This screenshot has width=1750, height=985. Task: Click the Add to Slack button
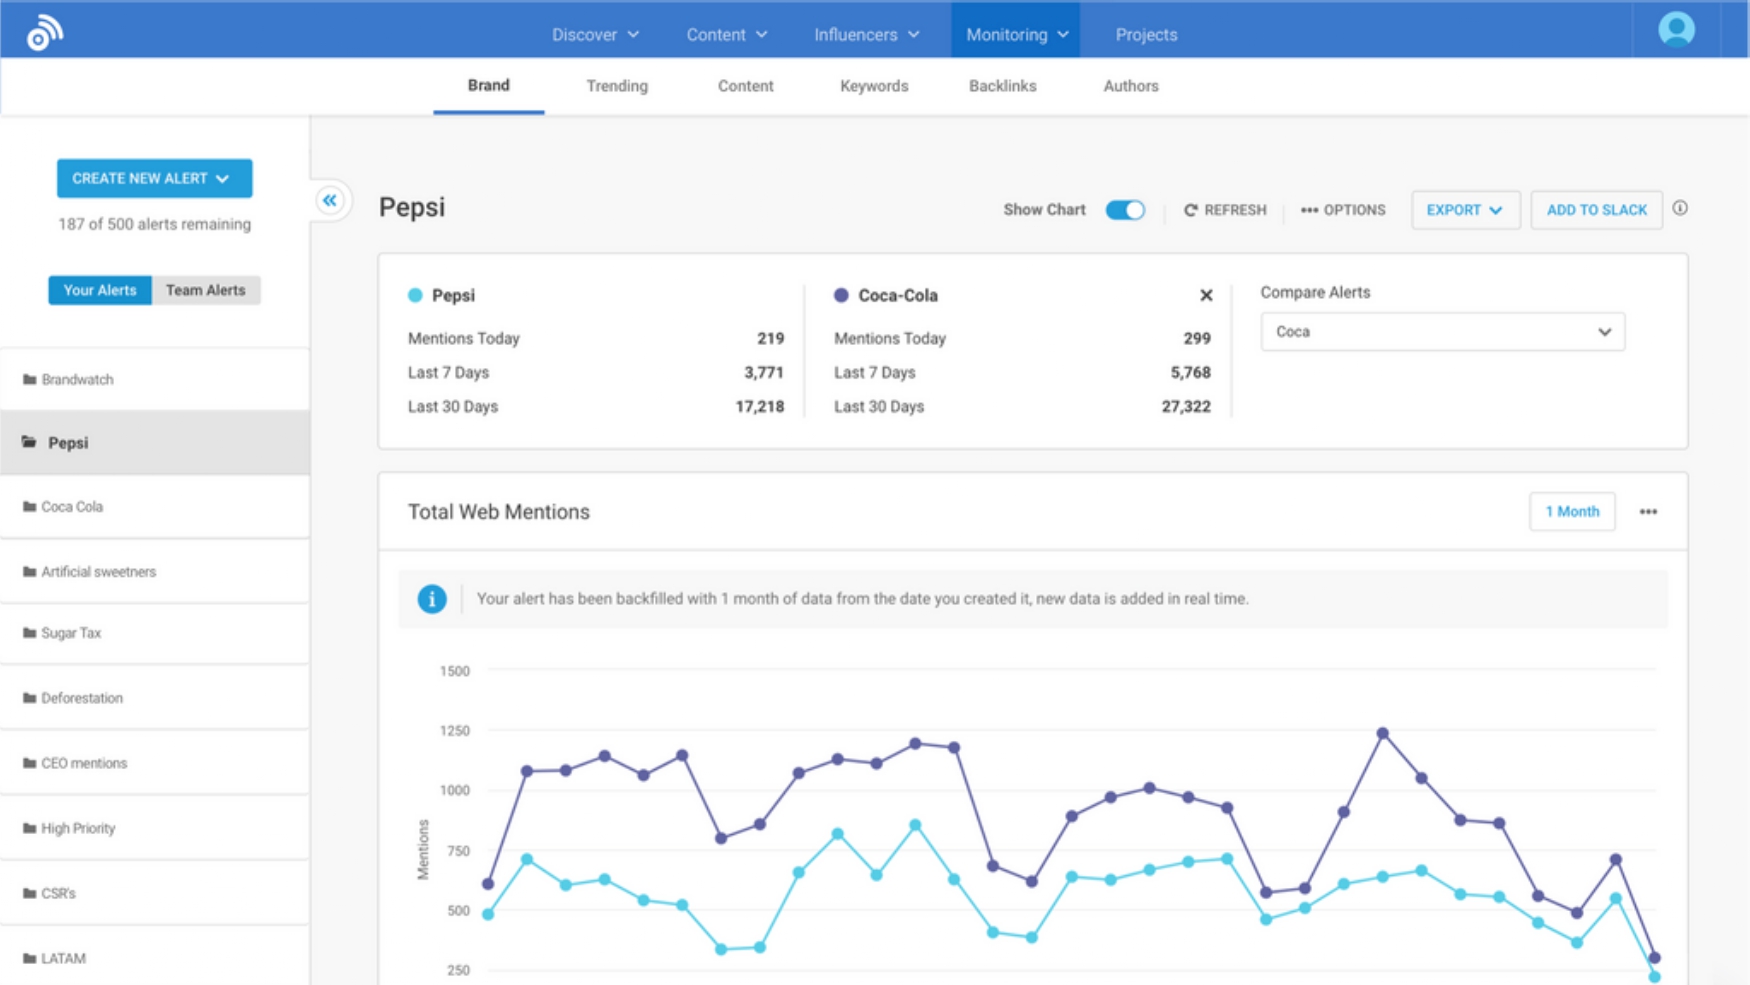(x=1596, y=210)
